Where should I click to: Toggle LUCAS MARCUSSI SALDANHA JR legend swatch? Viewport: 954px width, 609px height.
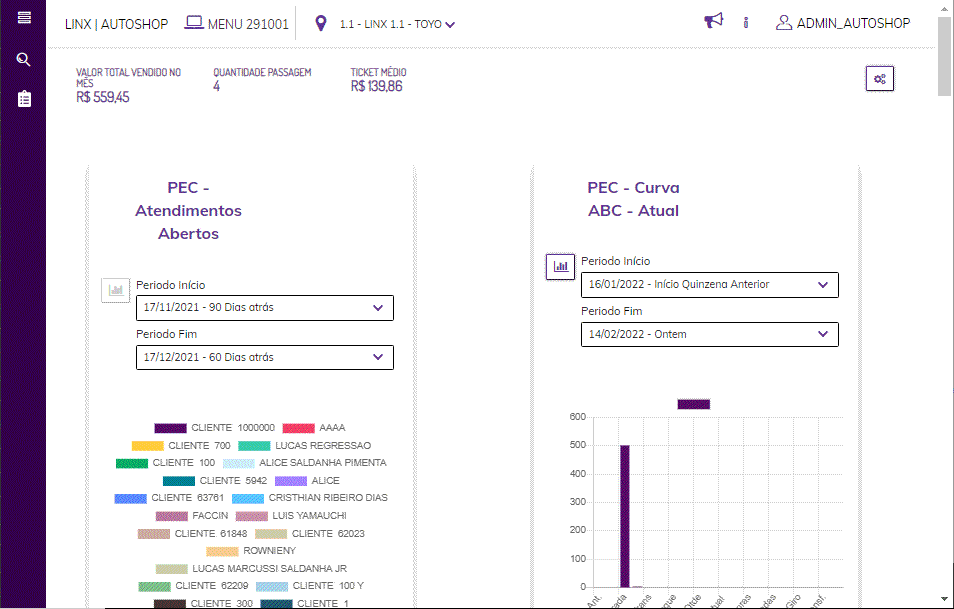click(x=172, y=569)
